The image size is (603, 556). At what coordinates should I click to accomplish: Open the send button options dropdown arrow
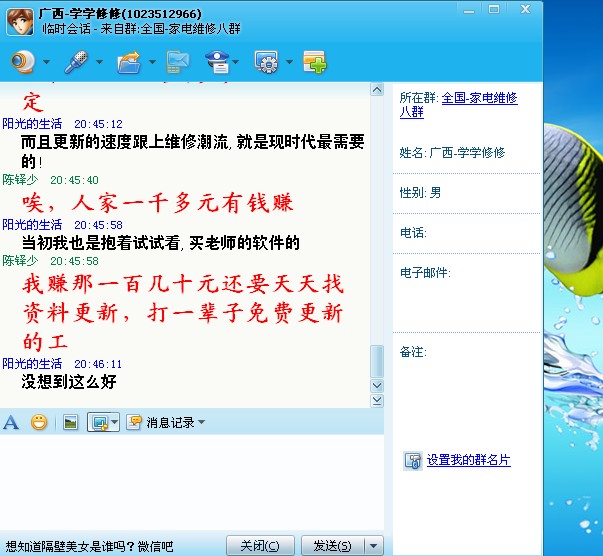pos(373,546)
